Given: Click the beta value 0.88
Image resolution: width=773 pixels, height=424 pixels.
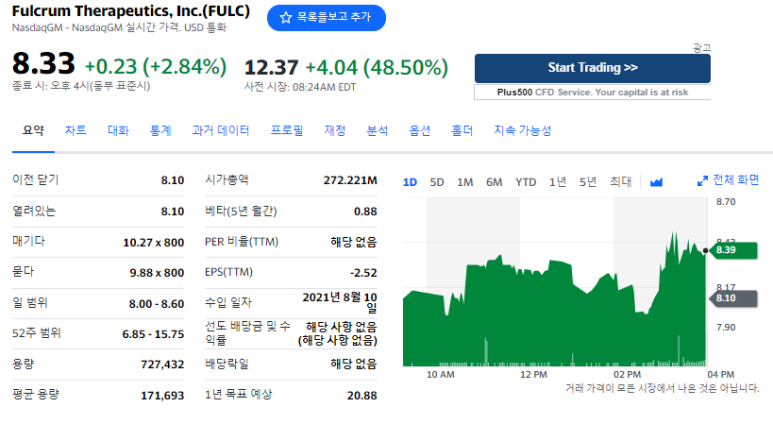Looking at the screenshot, I should pos(365,212).
